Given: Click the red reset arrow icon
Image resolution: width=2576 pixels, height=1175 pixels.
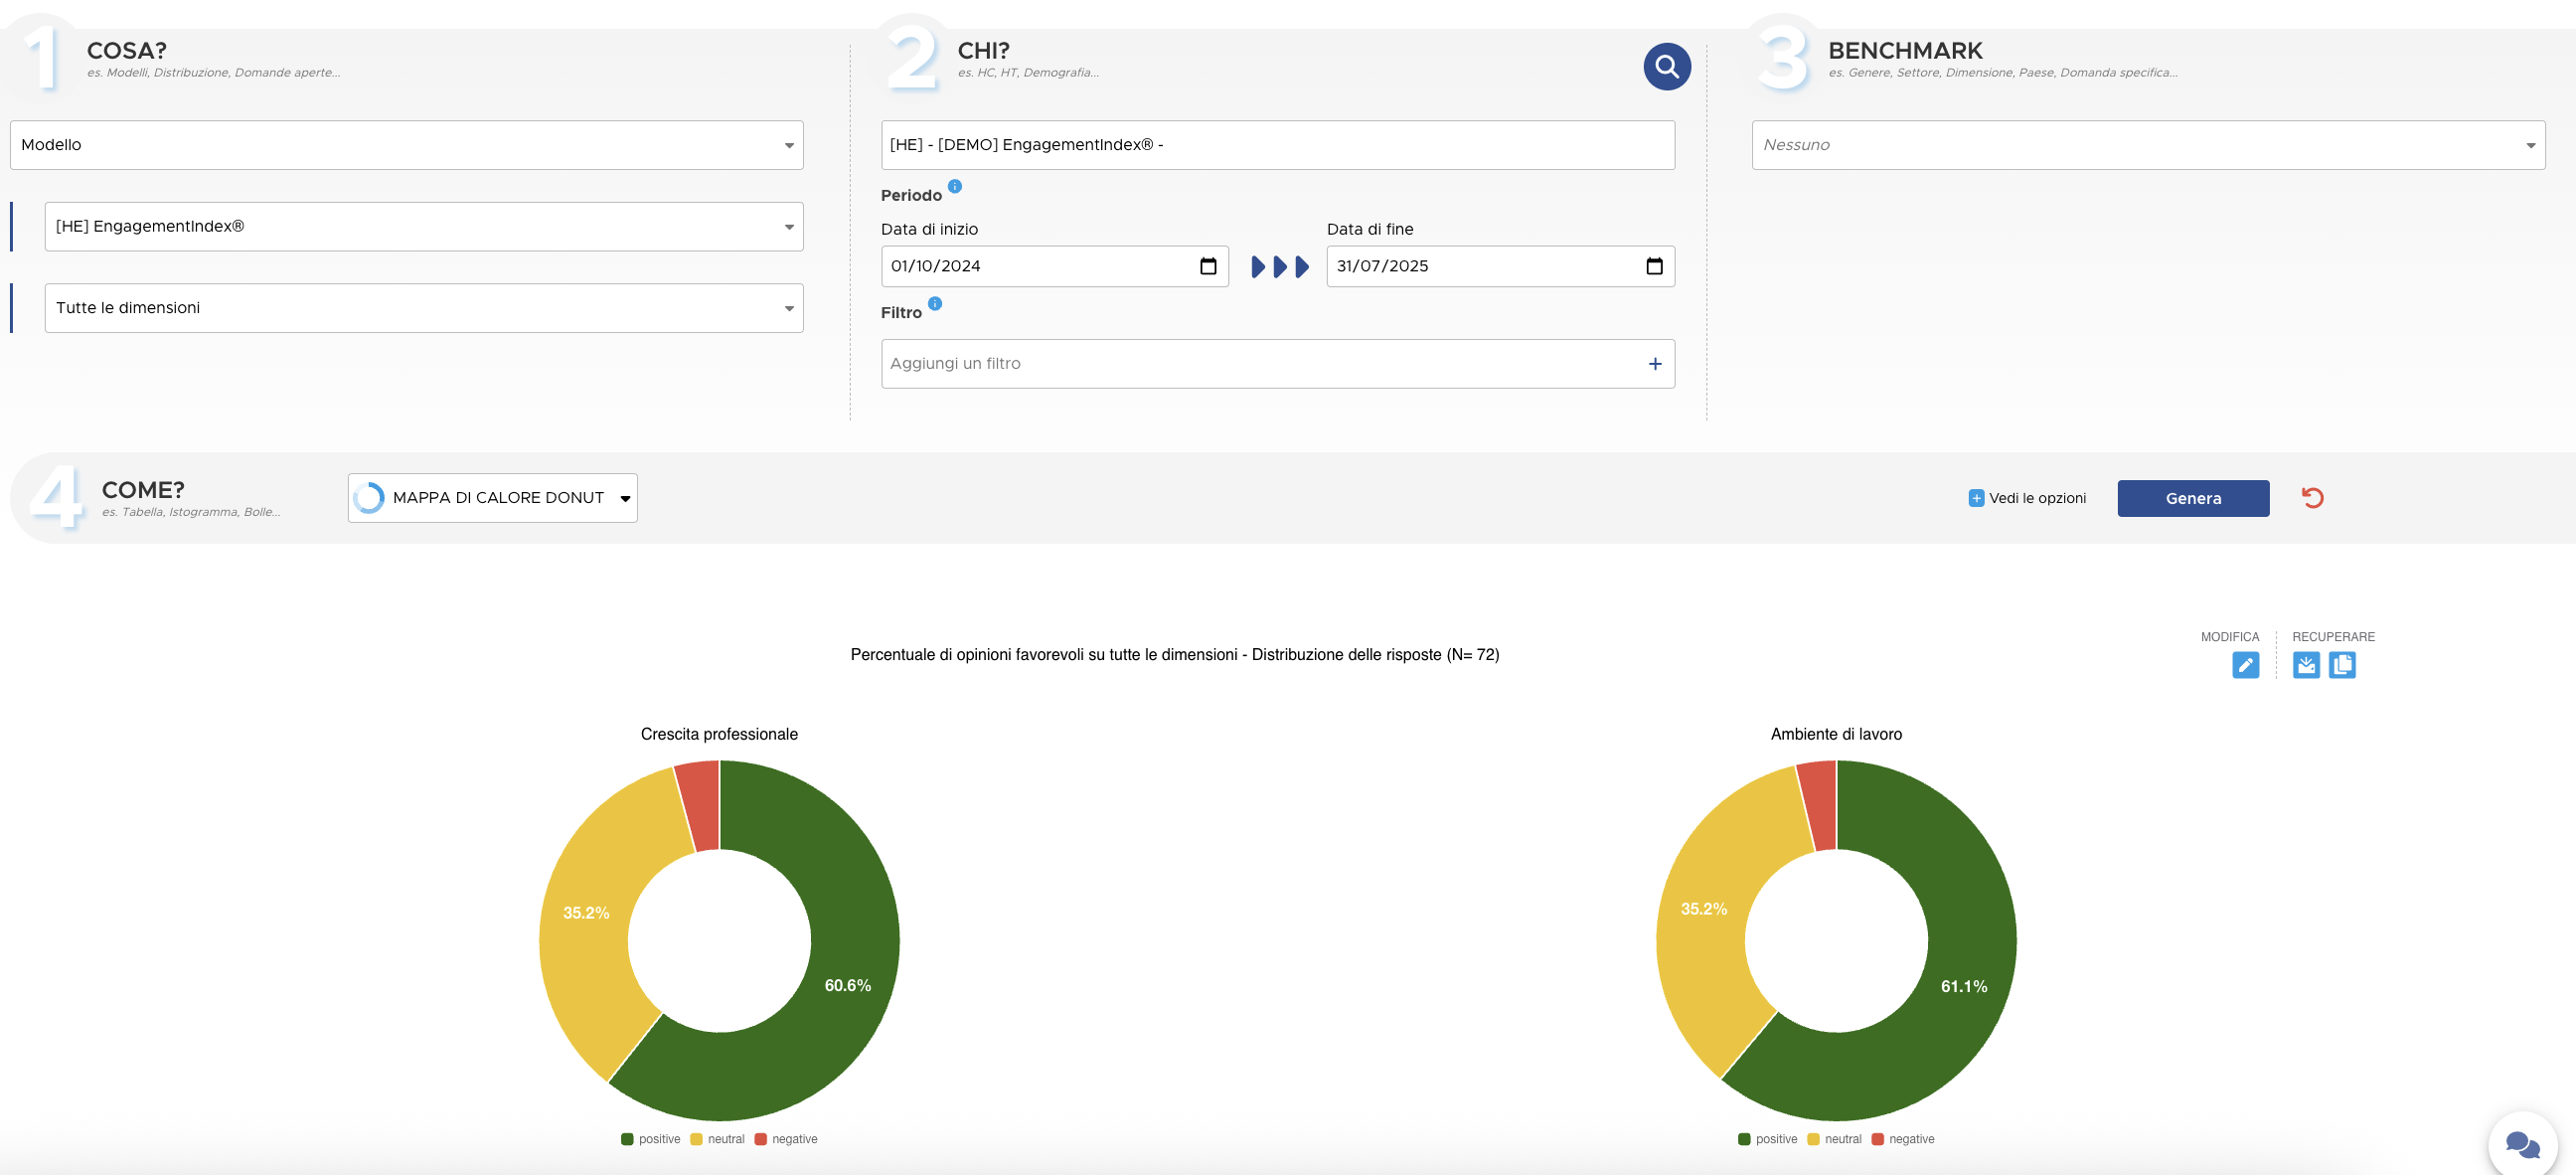Looking at the screenshot, I should pos(2312,498).
